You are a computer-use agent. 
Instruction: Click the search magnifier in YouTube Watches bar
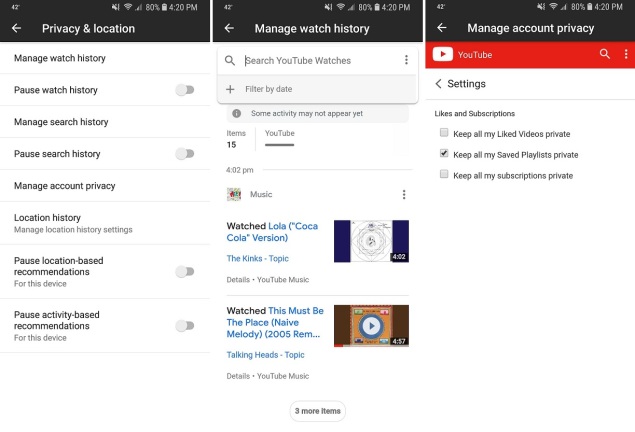click(x=230, y=61)
